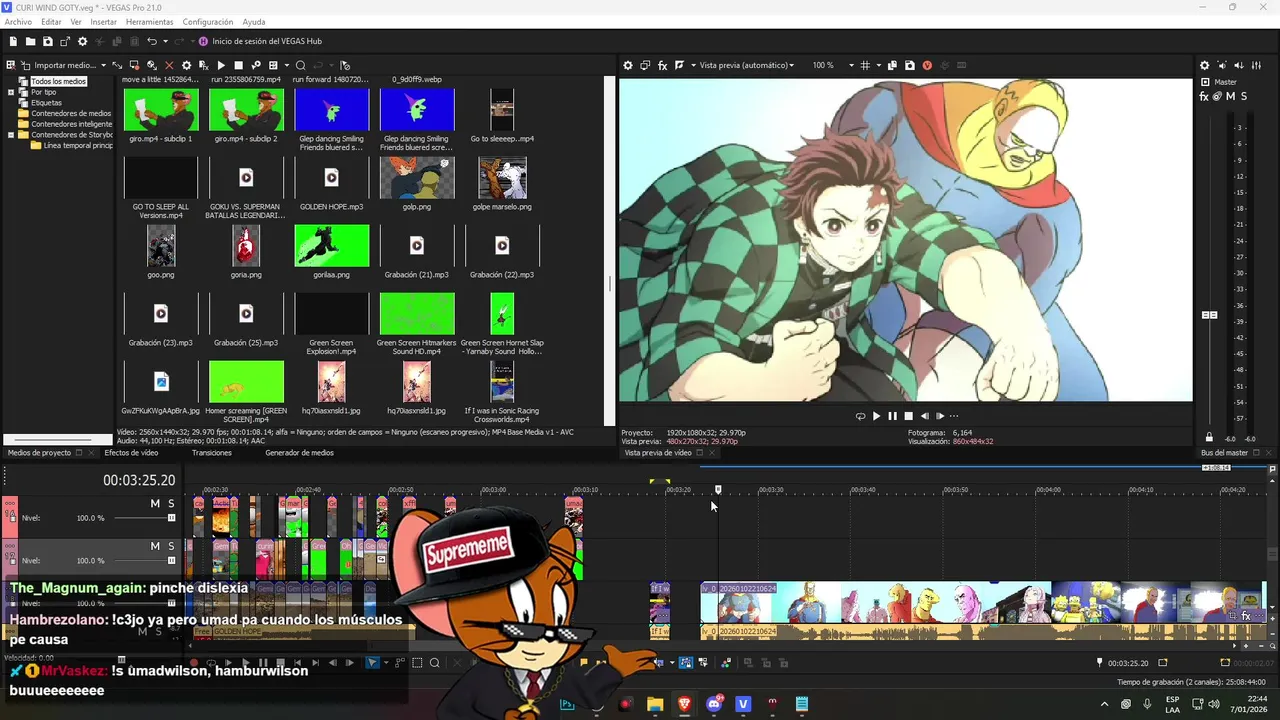This screenshot has height=720, width=1280.
Task: Switch to Transiciones tab
Action: (x=212, y=453)
